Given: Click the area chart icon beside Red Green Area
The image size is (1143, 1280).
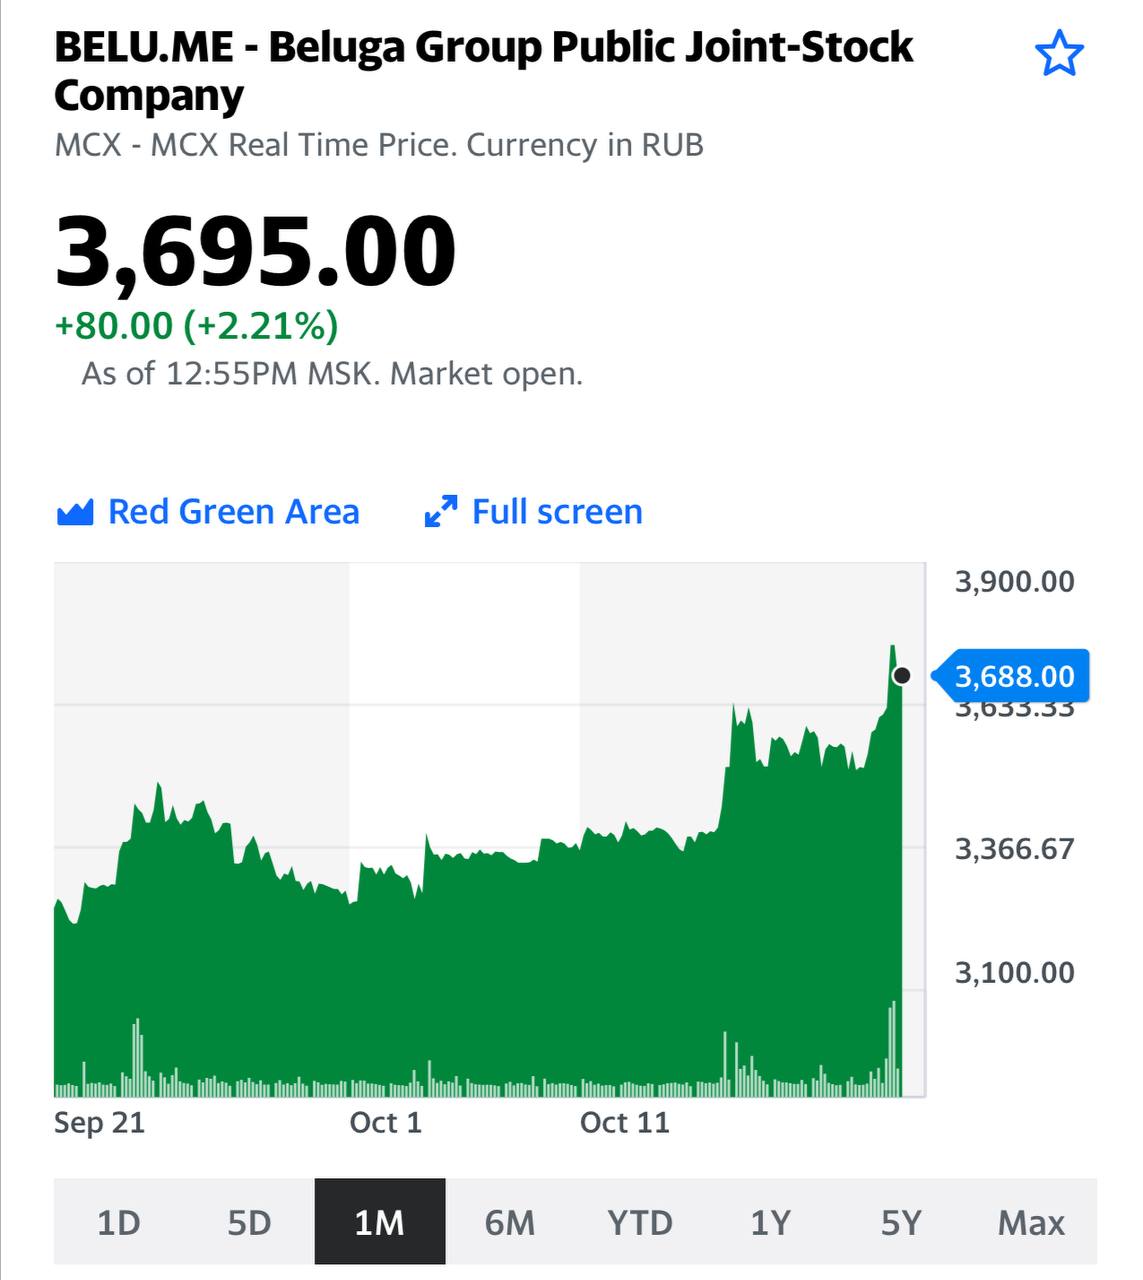Looking at the screenshot, I should tap(75, 512).
